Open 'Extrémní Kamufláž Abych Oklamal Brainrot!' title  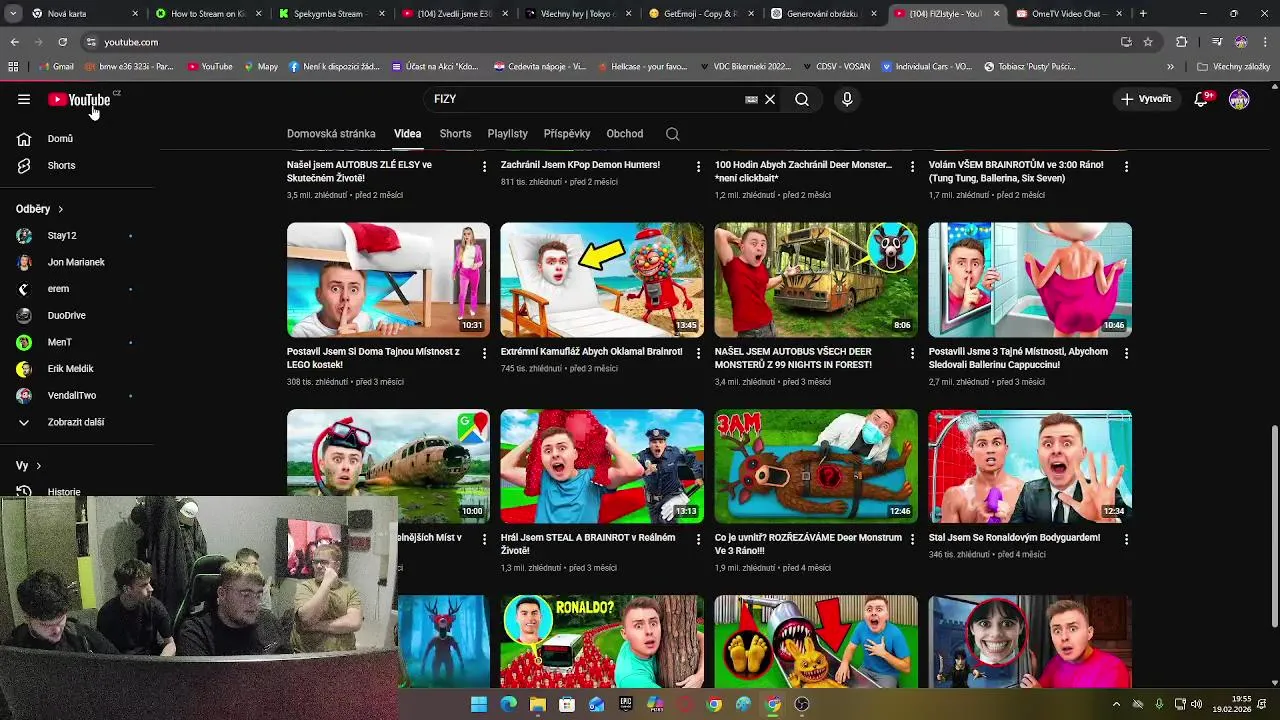[592, 352]
